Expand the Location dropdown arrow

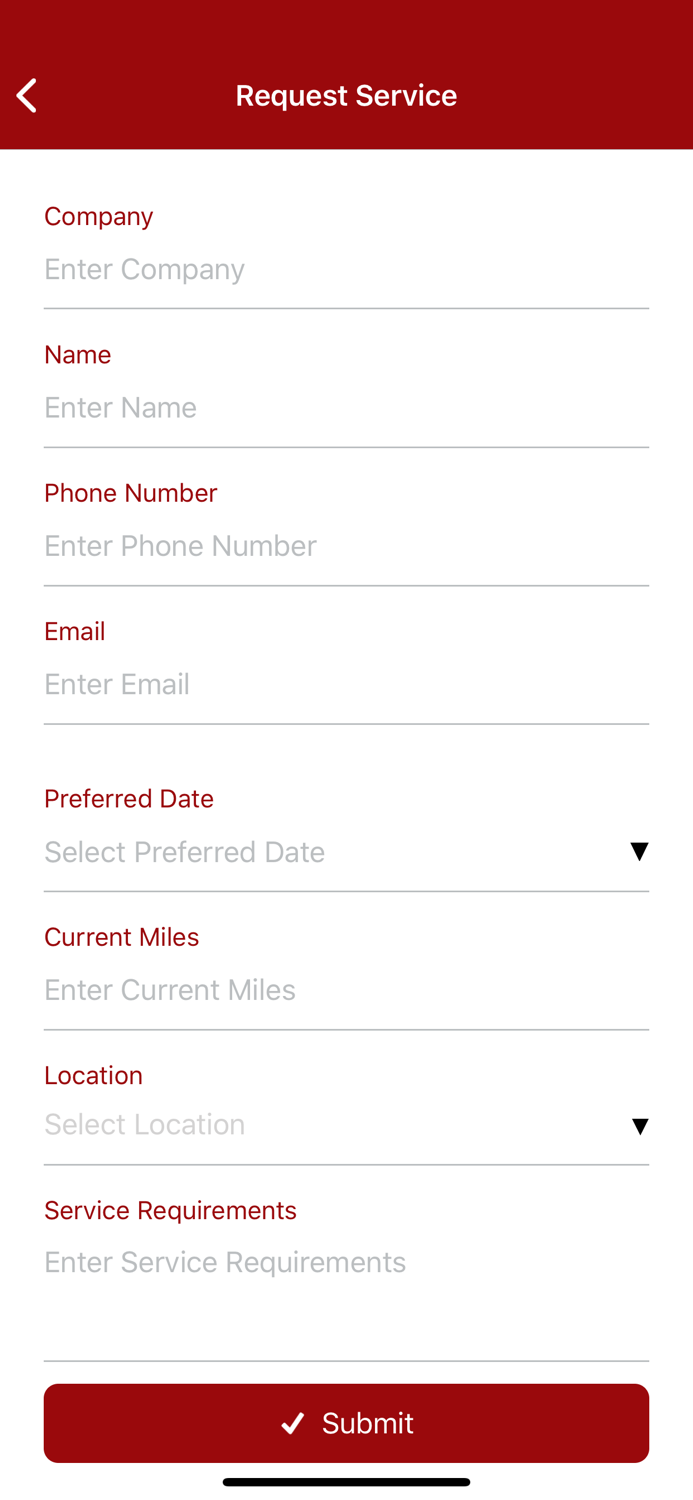coord(640,1126)
